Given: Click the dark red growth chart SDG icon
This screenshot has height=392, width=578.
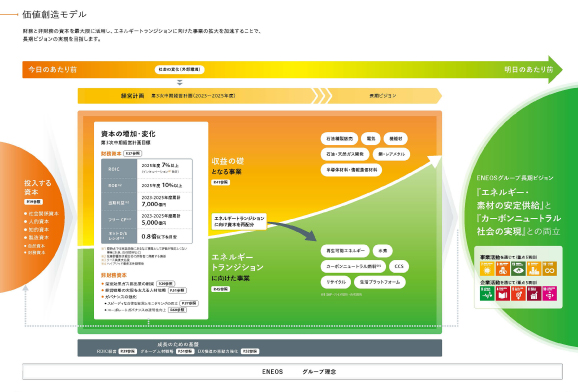Looking at the screenshot, I should pyautogui.click(x=534, y=294).
